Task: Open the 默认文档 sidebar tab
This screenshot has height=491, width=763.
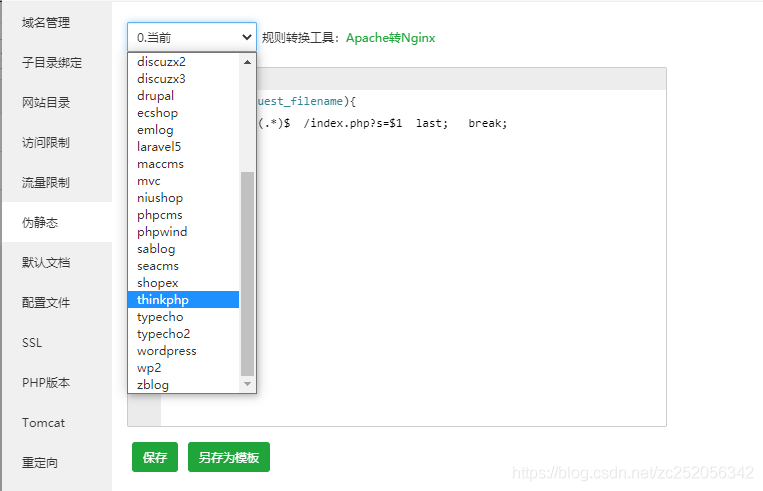Action: (x=57, y=262)
